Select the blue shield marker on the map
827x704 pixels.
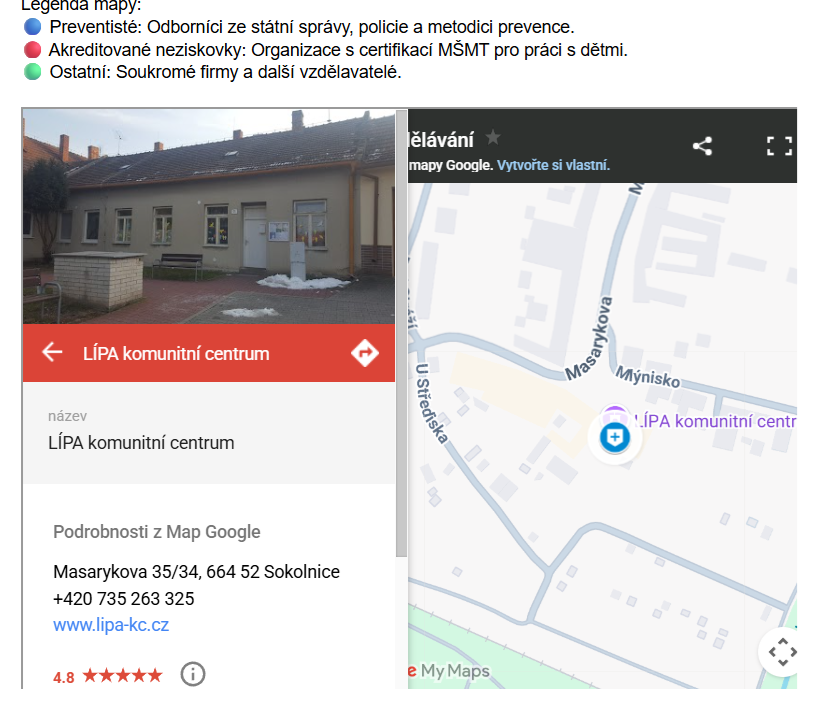pos(615,438)
